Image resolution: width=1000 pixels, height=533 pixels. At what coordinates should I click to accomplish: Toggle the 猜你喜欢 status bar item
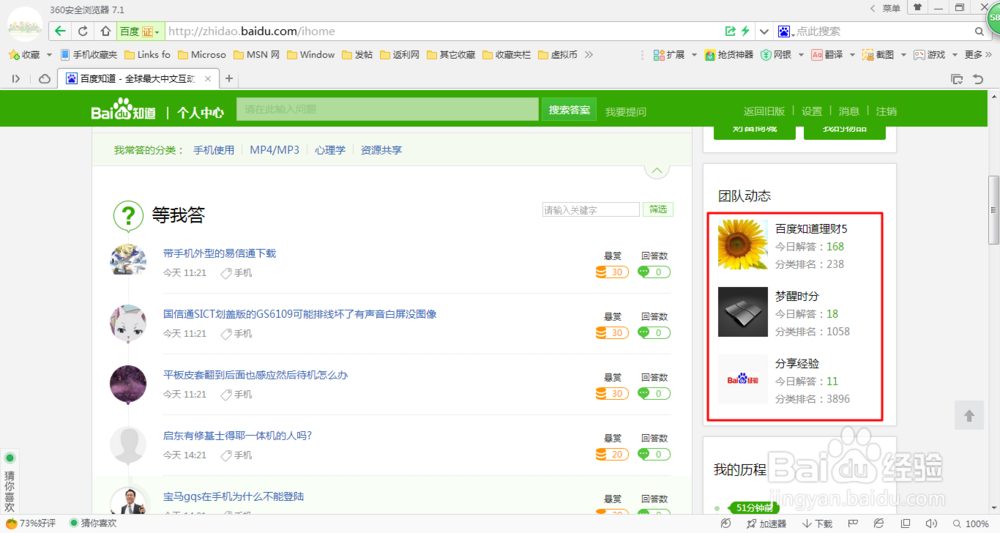[92, 523]
